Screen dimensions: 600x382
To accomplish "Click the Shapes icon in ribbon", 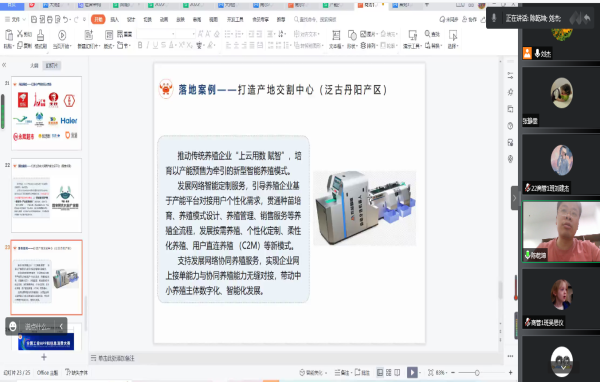I will tap(352, 35).
